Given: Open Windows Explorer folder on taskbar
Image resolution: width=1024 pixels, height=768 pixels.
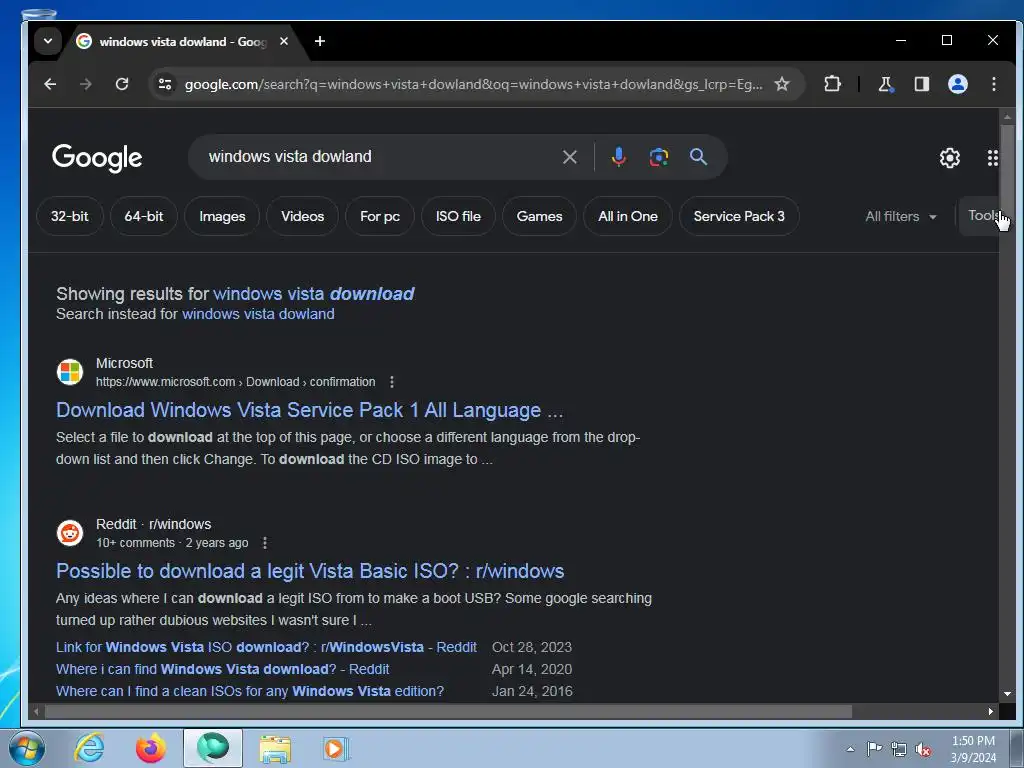Looking at the screenshot, I should click(x=275, y=748).
